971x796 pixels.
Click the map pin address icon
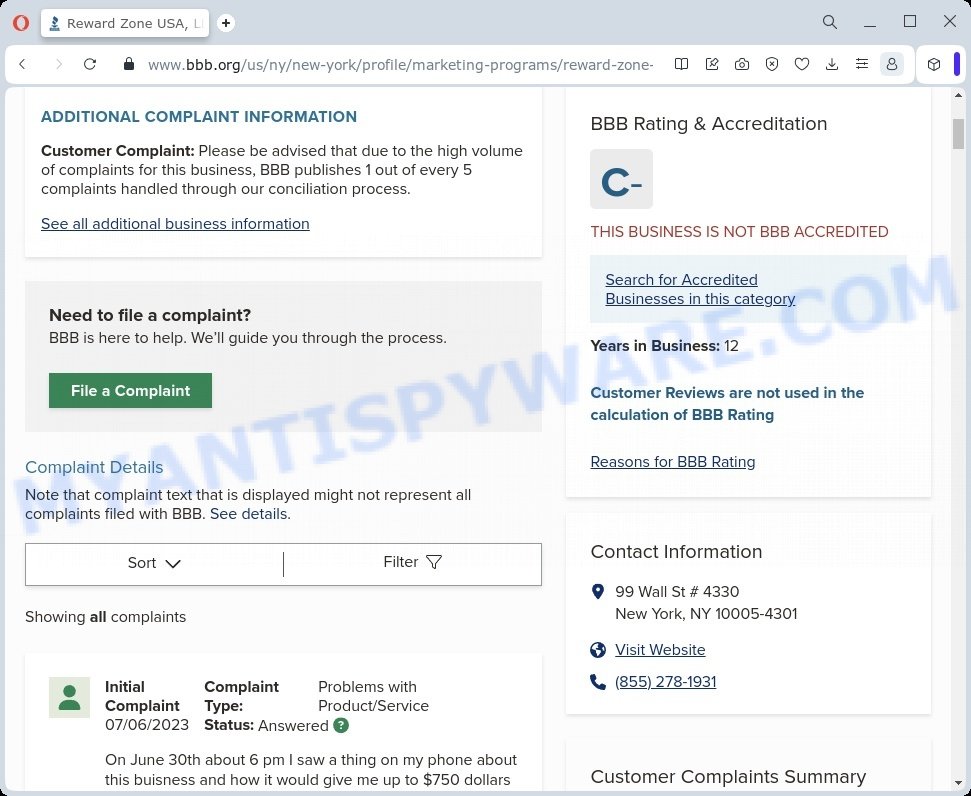(598, 592)
